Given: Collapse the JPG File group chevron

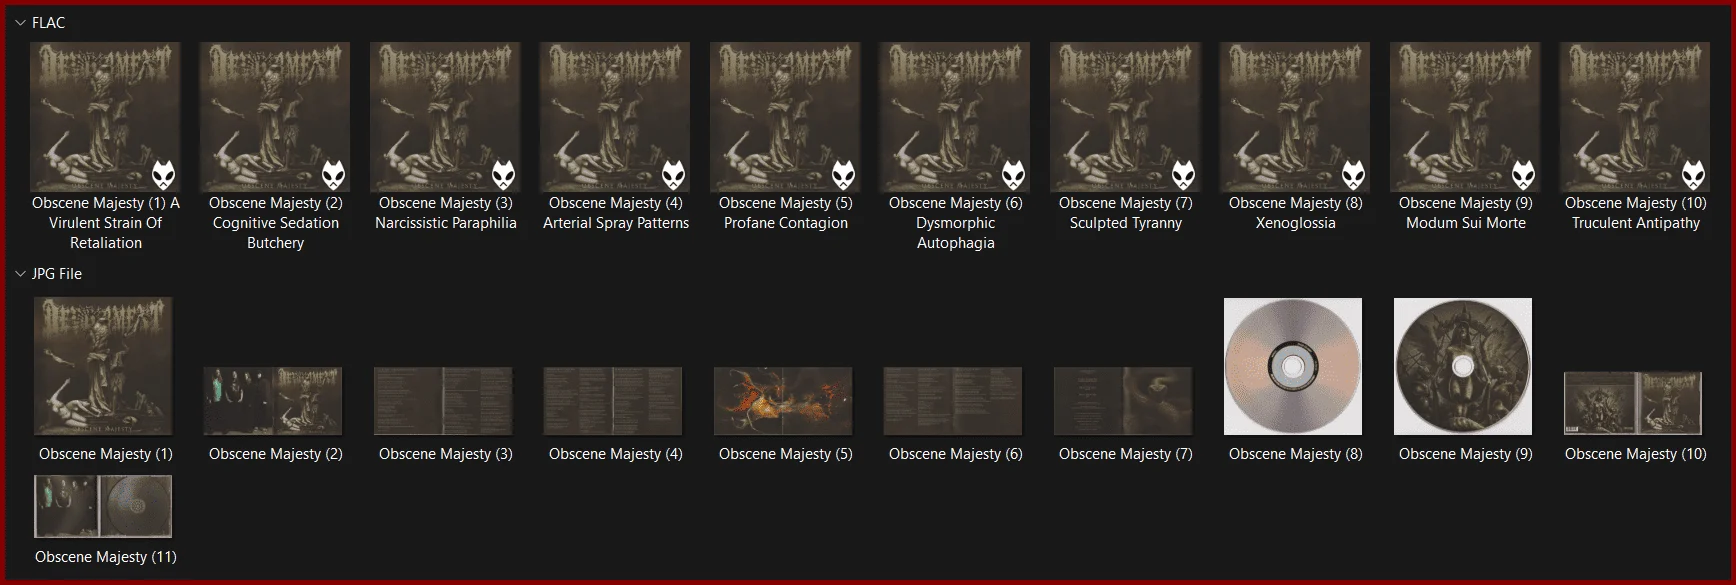Looking at the screenshot, I should click(20, 274).
